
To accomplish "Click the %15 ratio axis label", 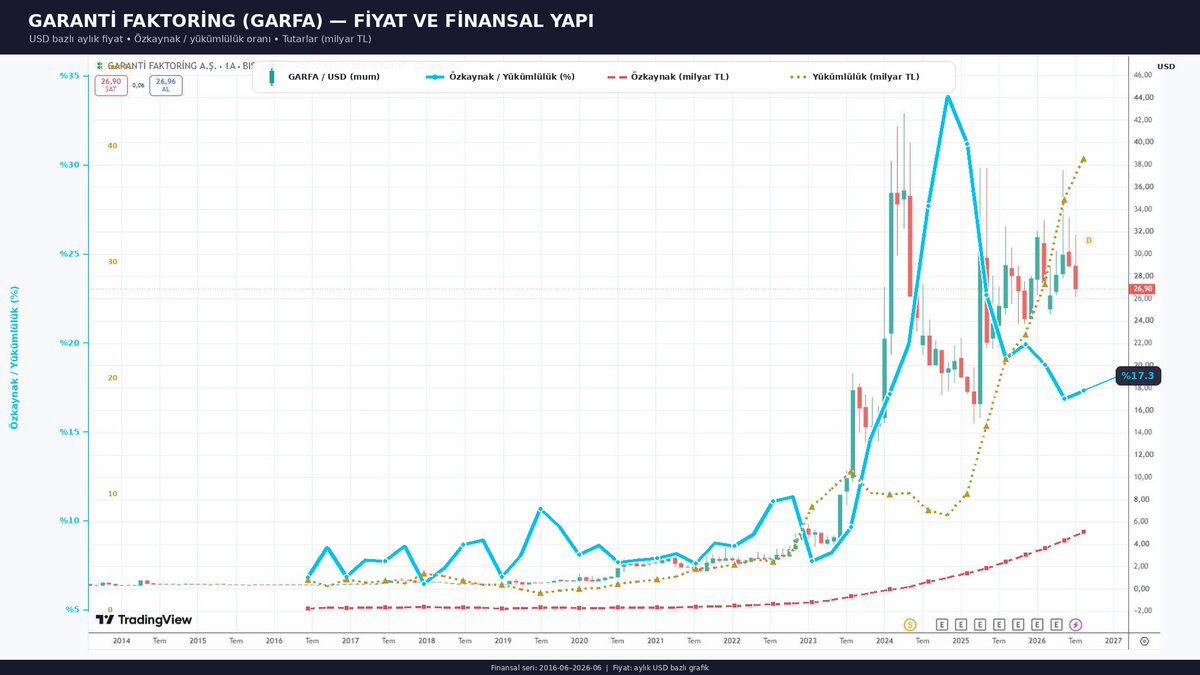I will coord(70,432).
